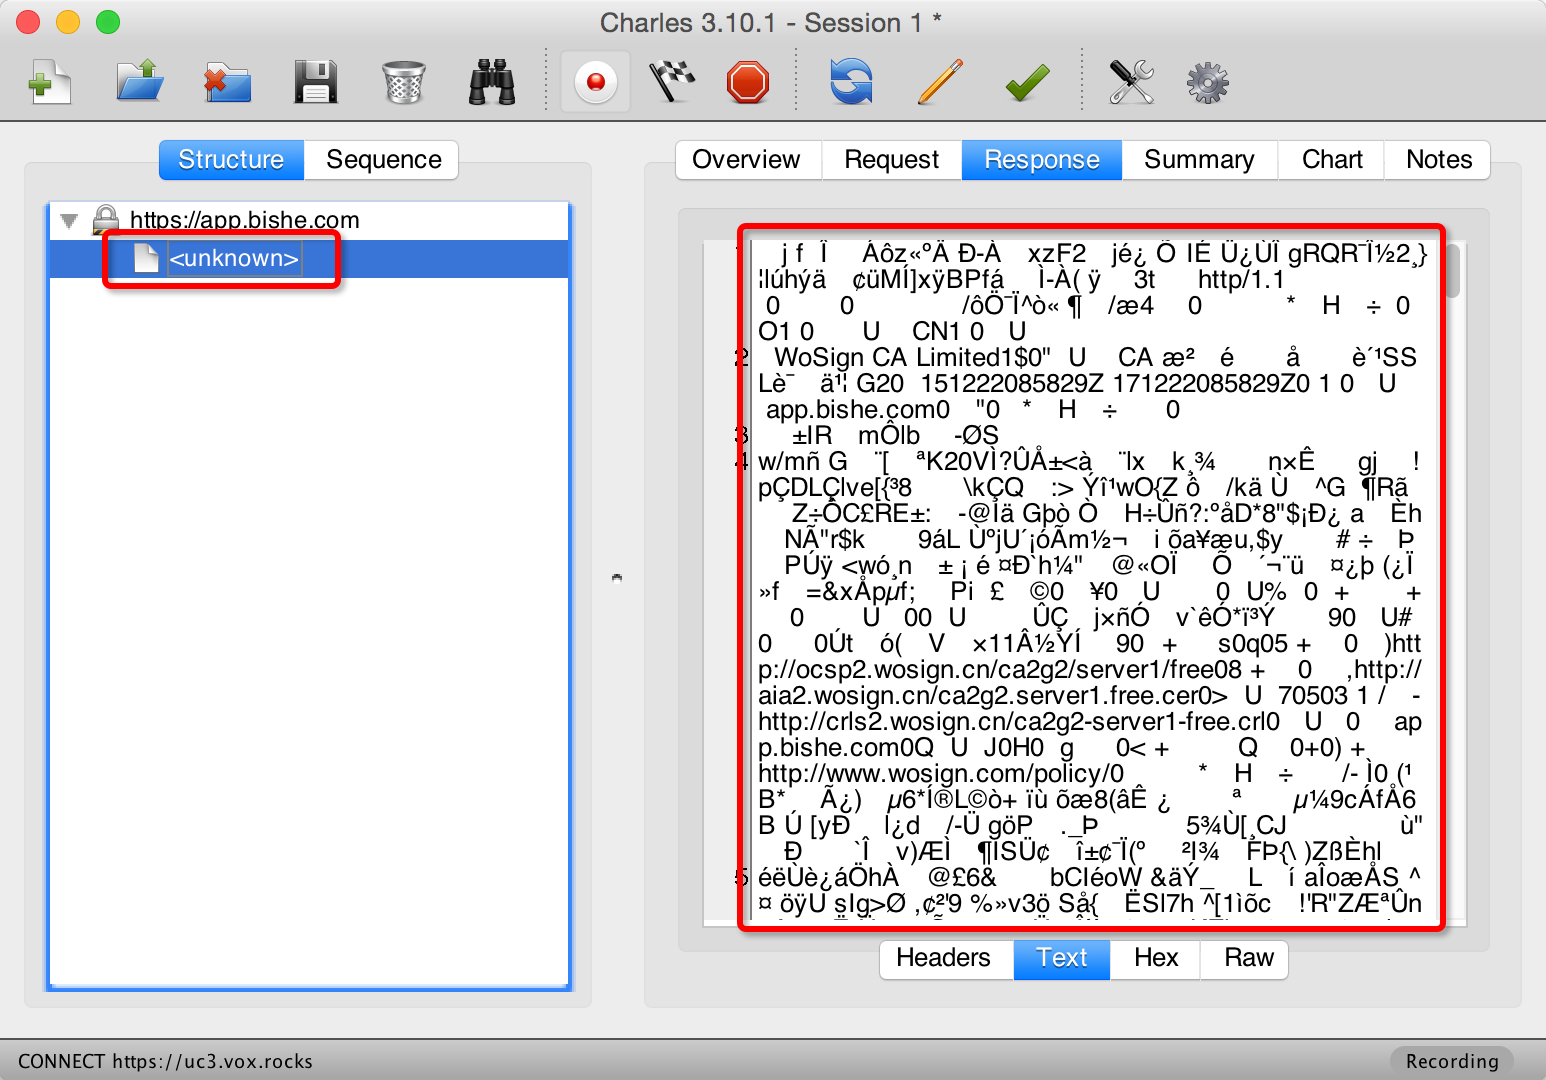
Task: Switch to the Sequence view tab
Action: pyautogui.click(x=383, y=160)
